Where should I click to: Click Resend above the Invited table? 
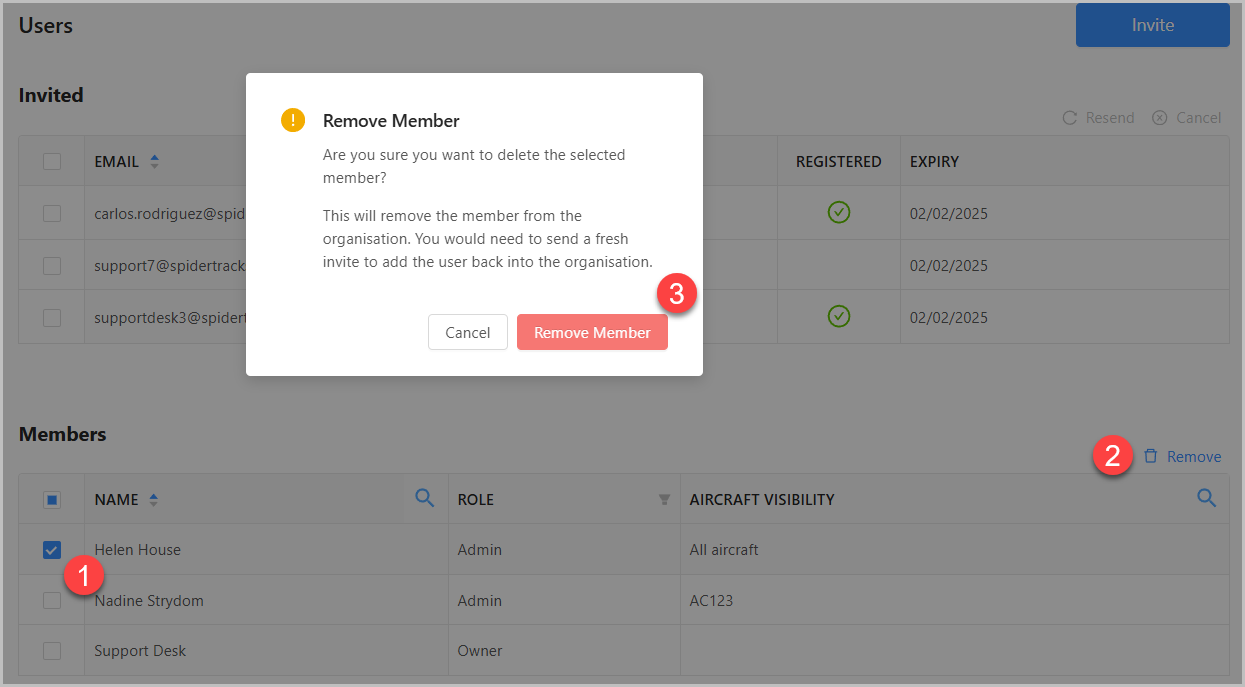[x=1110, y=118]
